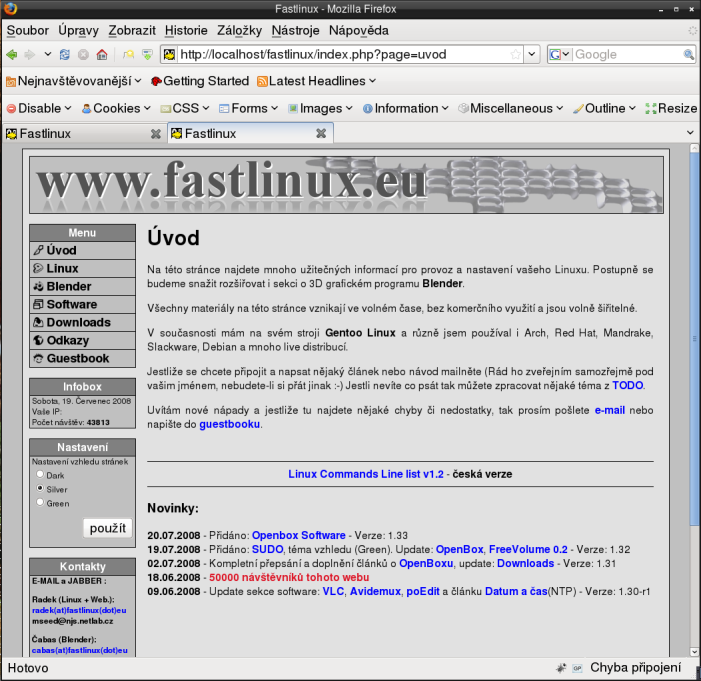
Task: Click the bookmark star in URL bar
Action: [x=515, y=55]
